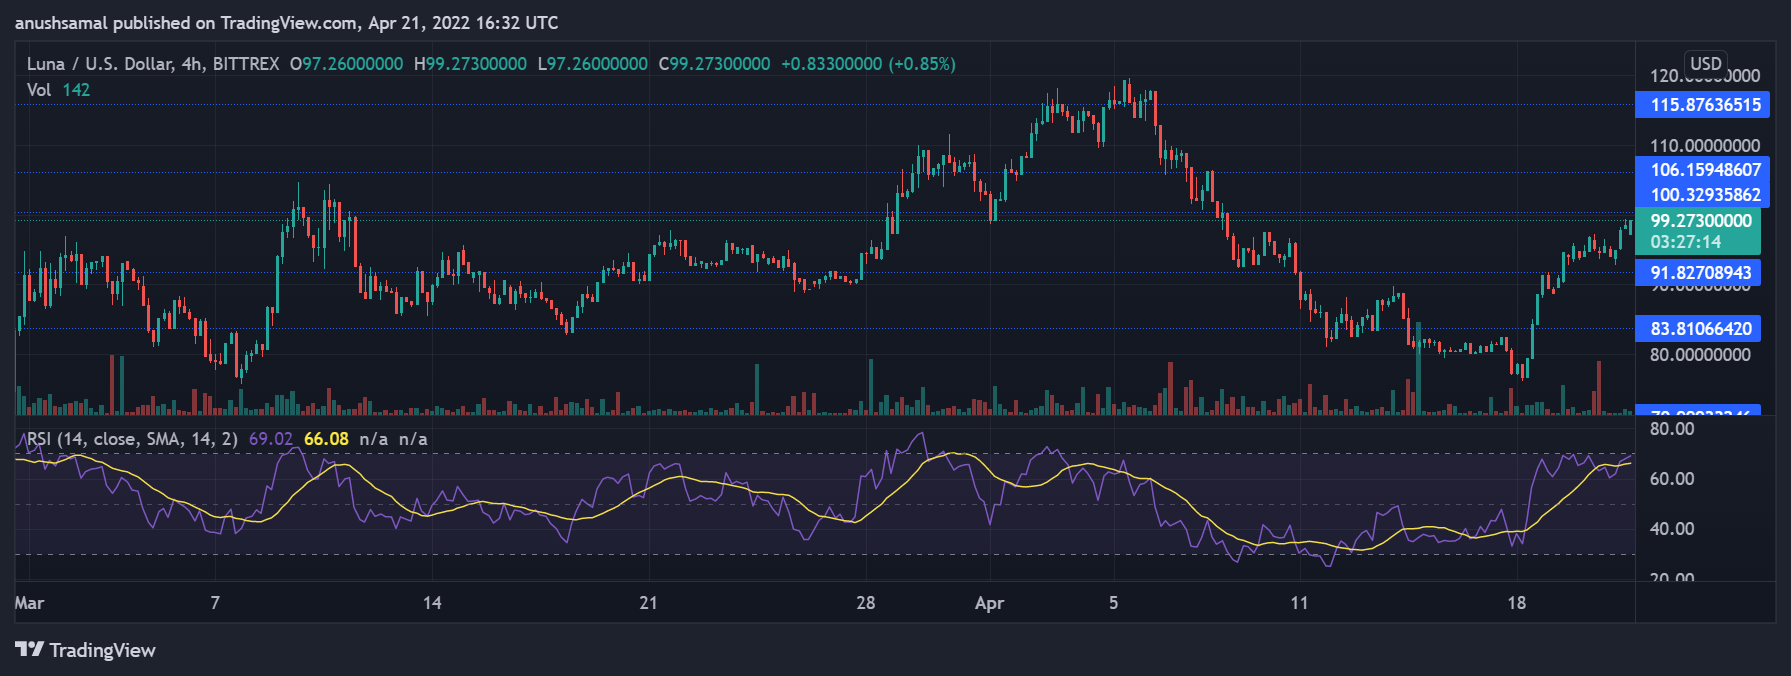This screenshot has width=1791, height=676.
Task: Click the RSI value 69.02
Action: click(271, 439)
